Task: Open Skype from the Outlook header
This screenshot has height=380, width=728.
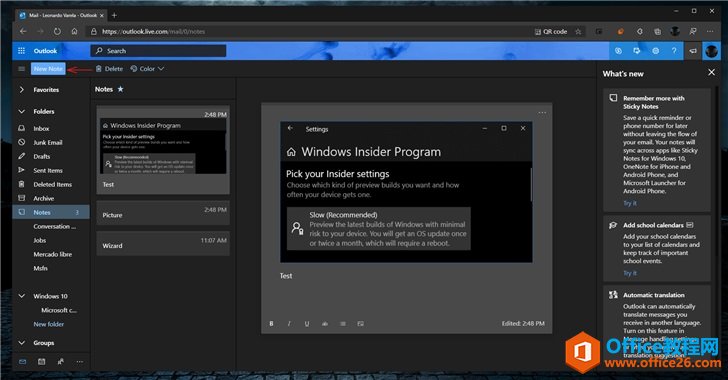Action: click(618, 51)
